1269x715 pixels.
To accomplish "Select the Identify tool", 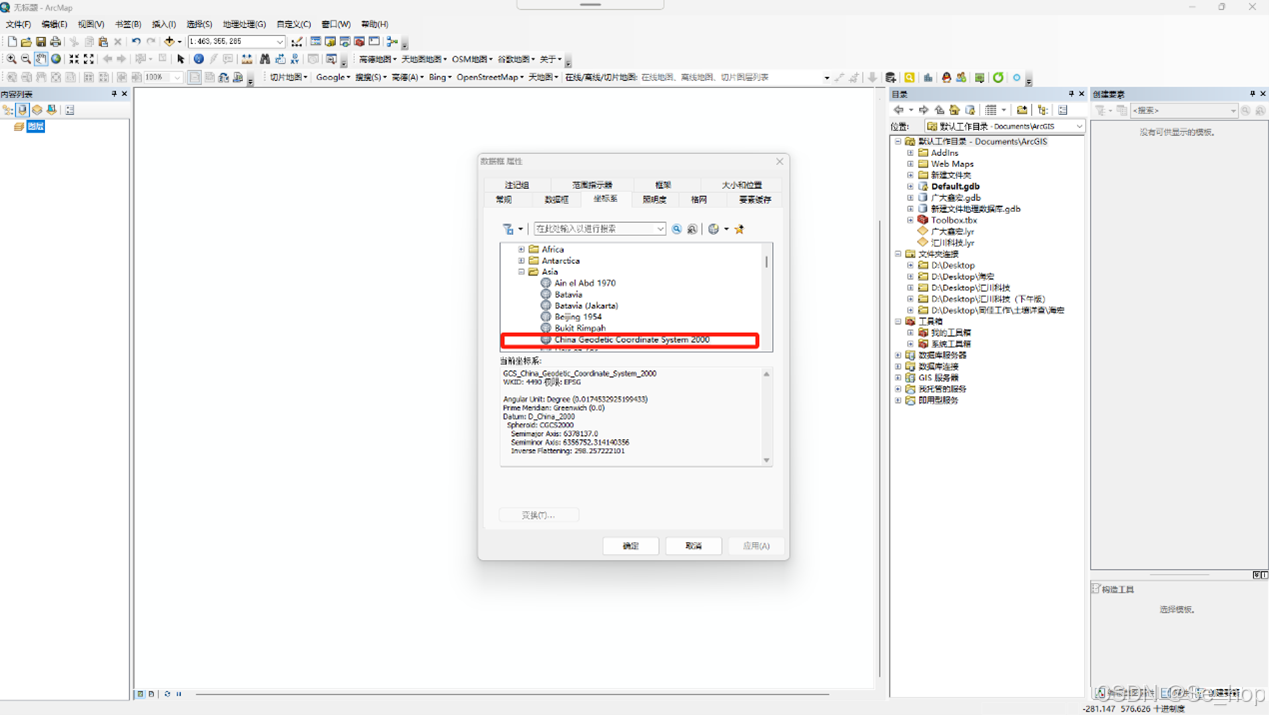I will coord(198,59).
